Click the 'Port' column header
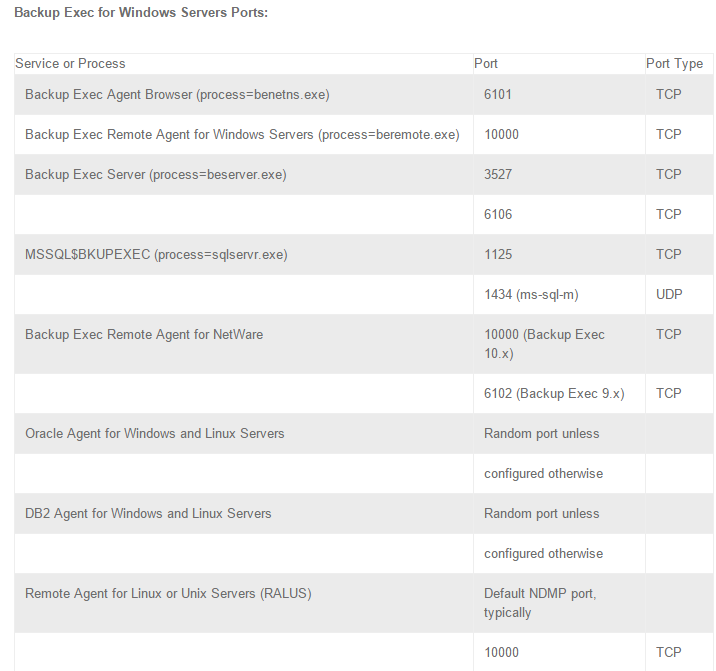This screenshot has width=716, height=671. pos(486,63)
